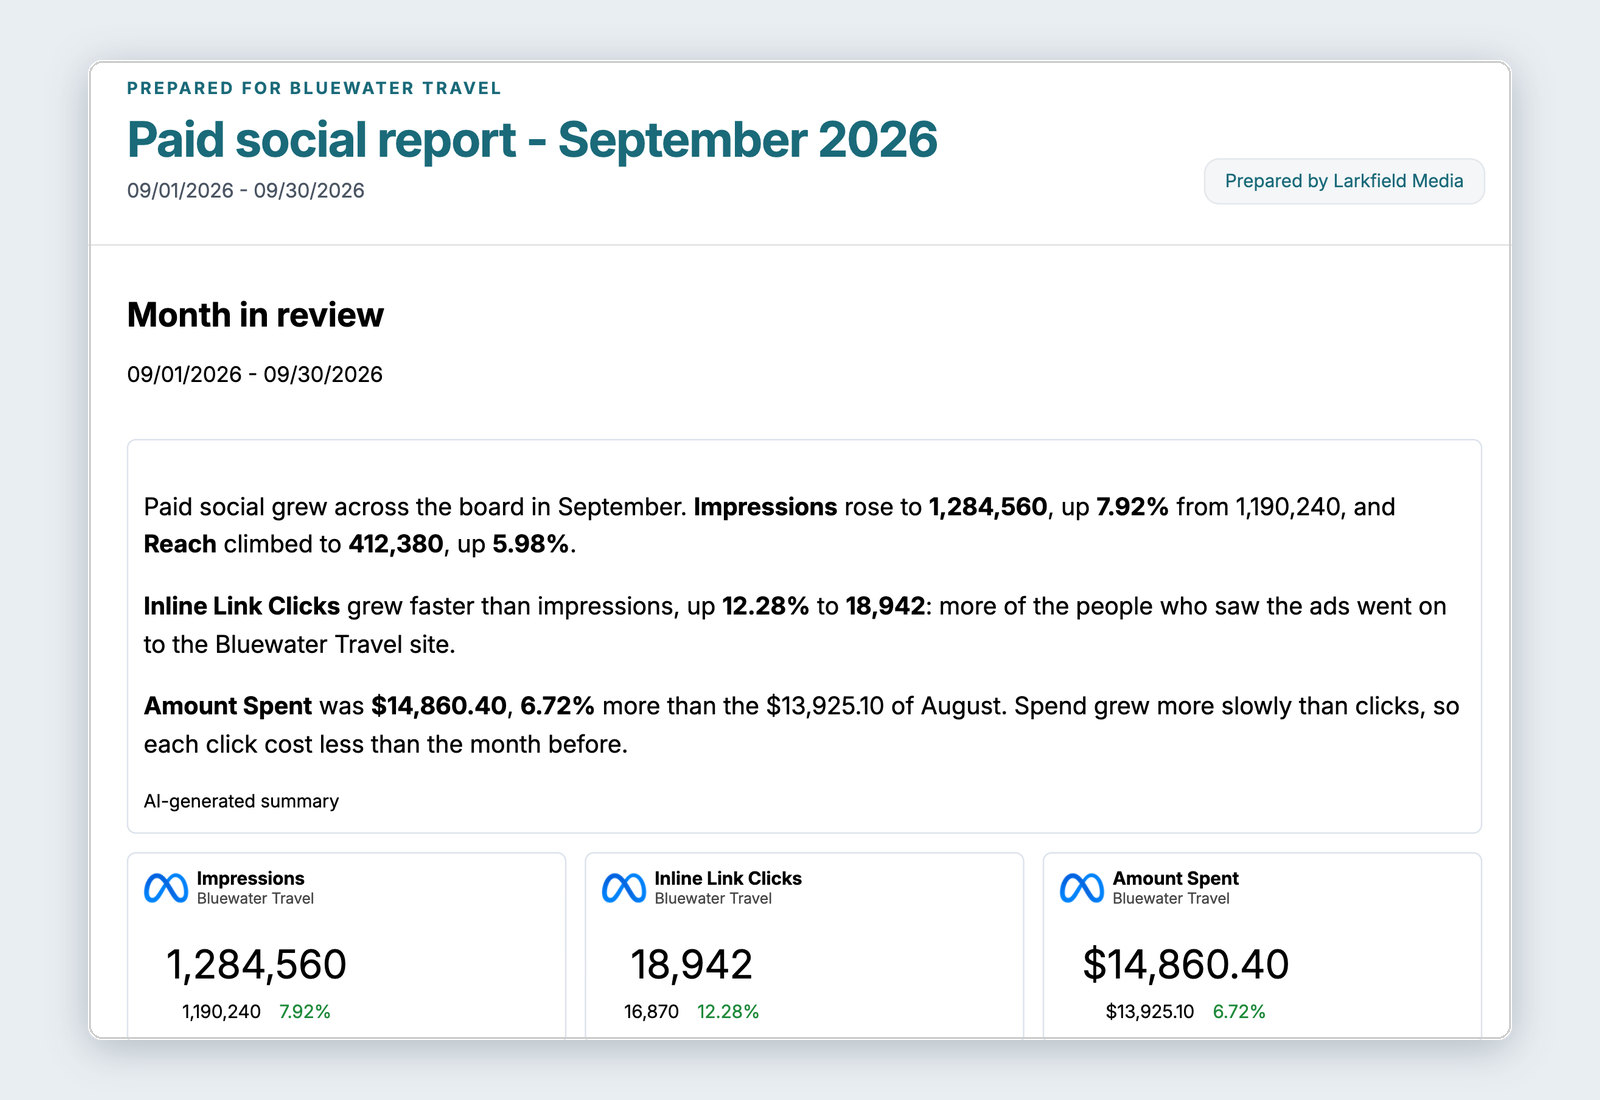
Task: Click the green 6.72% change on spend card
Action: pyautogui.click(x=1239, y=1012)
